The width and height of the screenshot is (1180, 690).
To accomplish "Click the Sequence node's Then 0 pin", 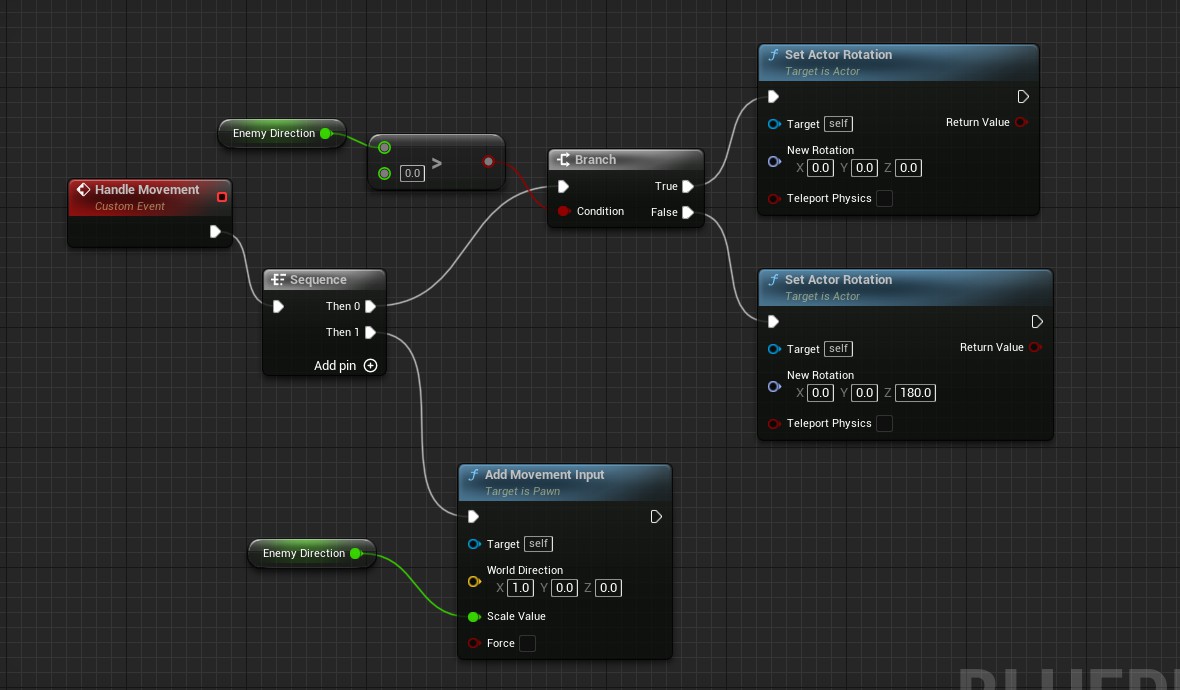I will pos(370,307).
